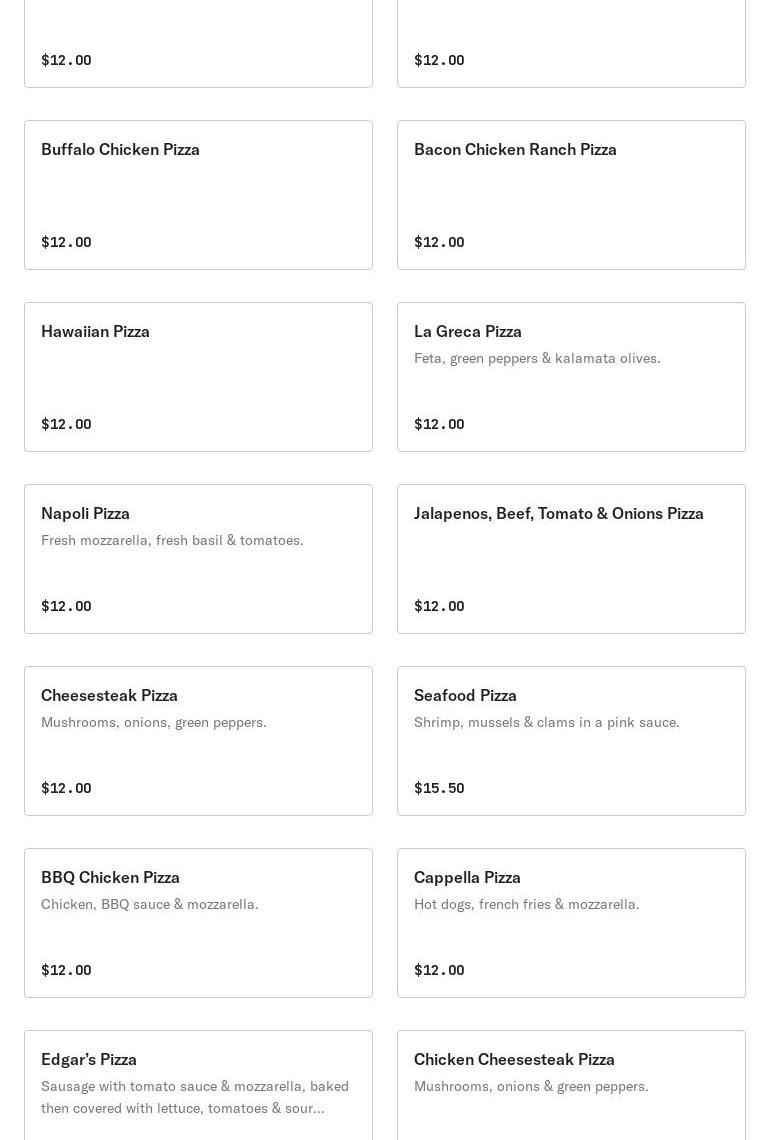Click Seafood shrimp, mussels & clams description

(546, 722)
